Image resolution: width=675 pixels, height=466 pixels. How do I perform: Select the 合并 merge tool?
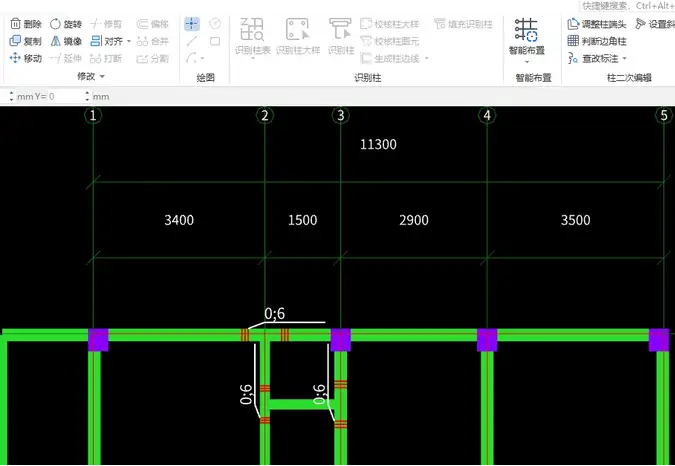pyautogui.click(x=152, y=41)
